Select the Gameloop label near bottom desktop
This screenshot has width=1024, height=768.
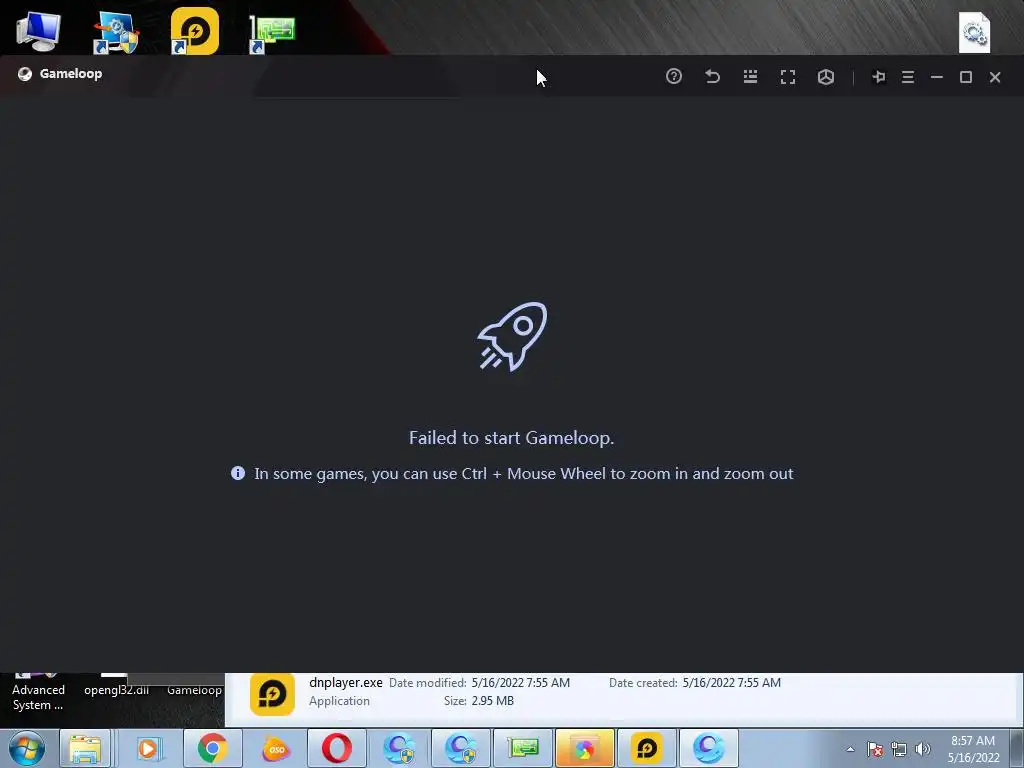pyautogui.click(x=194, y=690)
